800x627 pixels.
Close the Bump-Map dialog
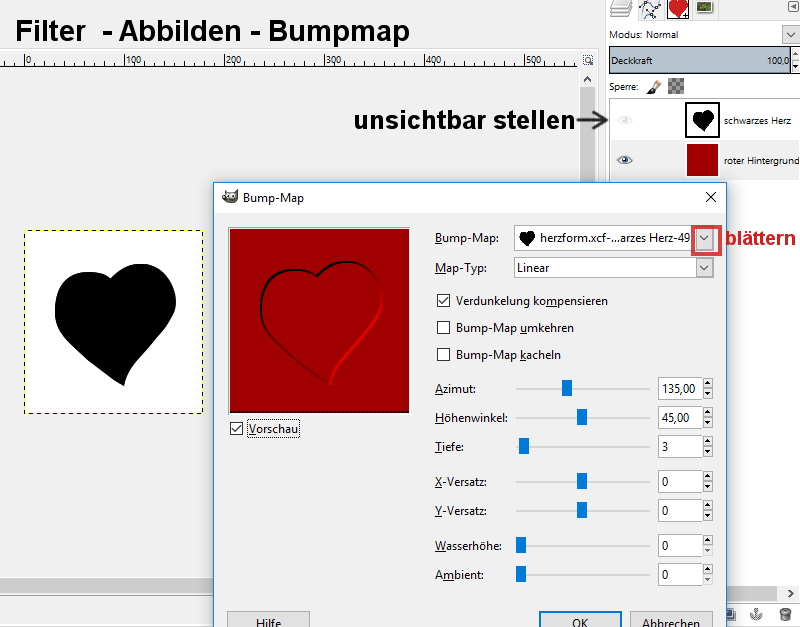click(711, 197)
